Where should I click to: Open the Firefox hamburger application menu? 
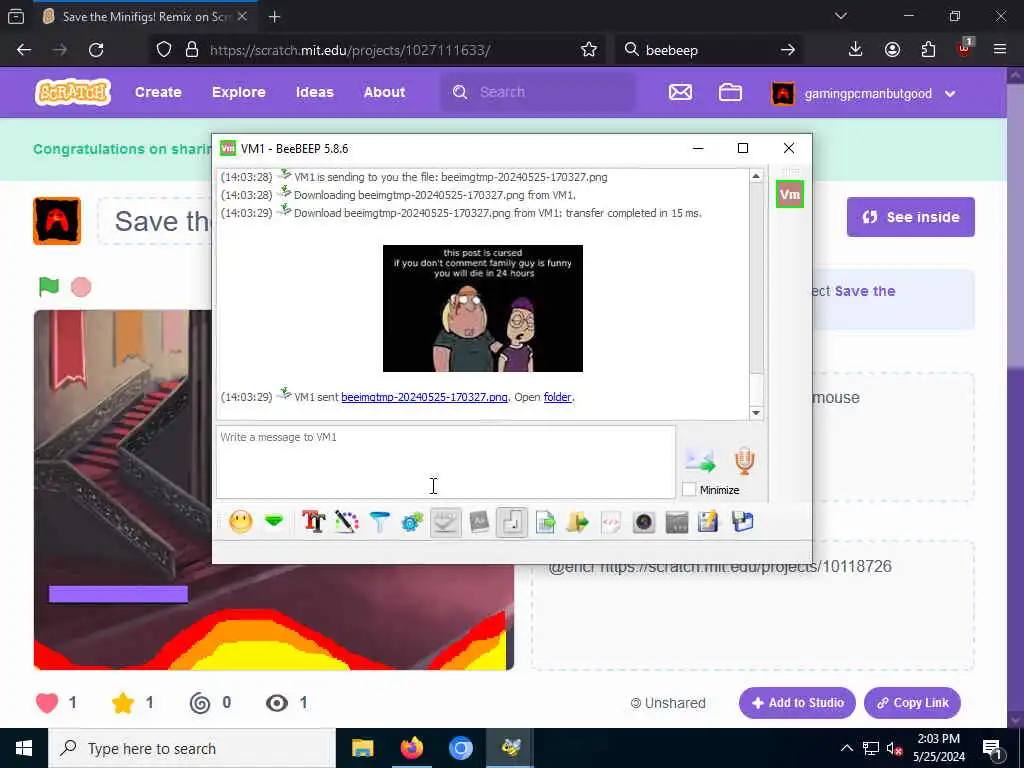pyautogui.click(x=1000, y=49)
